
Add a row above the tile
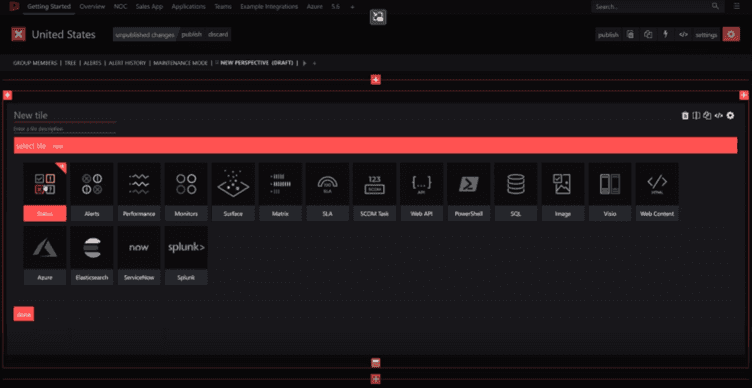(x=376, y=80)
